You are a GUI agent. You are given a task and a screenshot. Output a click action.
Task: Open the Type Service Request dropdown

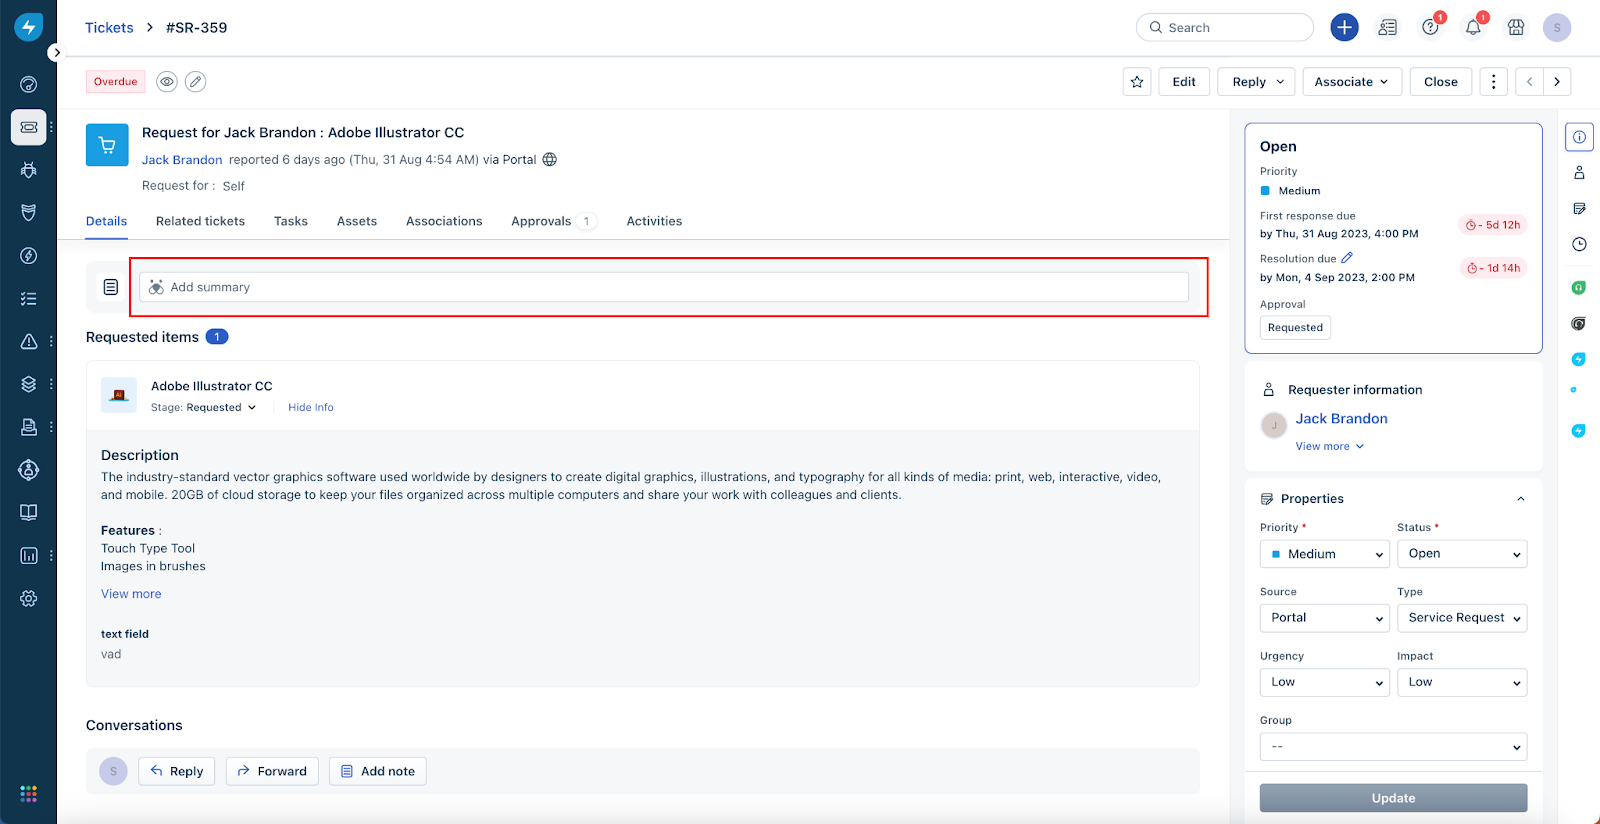pyautogui.click(x=1462, y=618)
